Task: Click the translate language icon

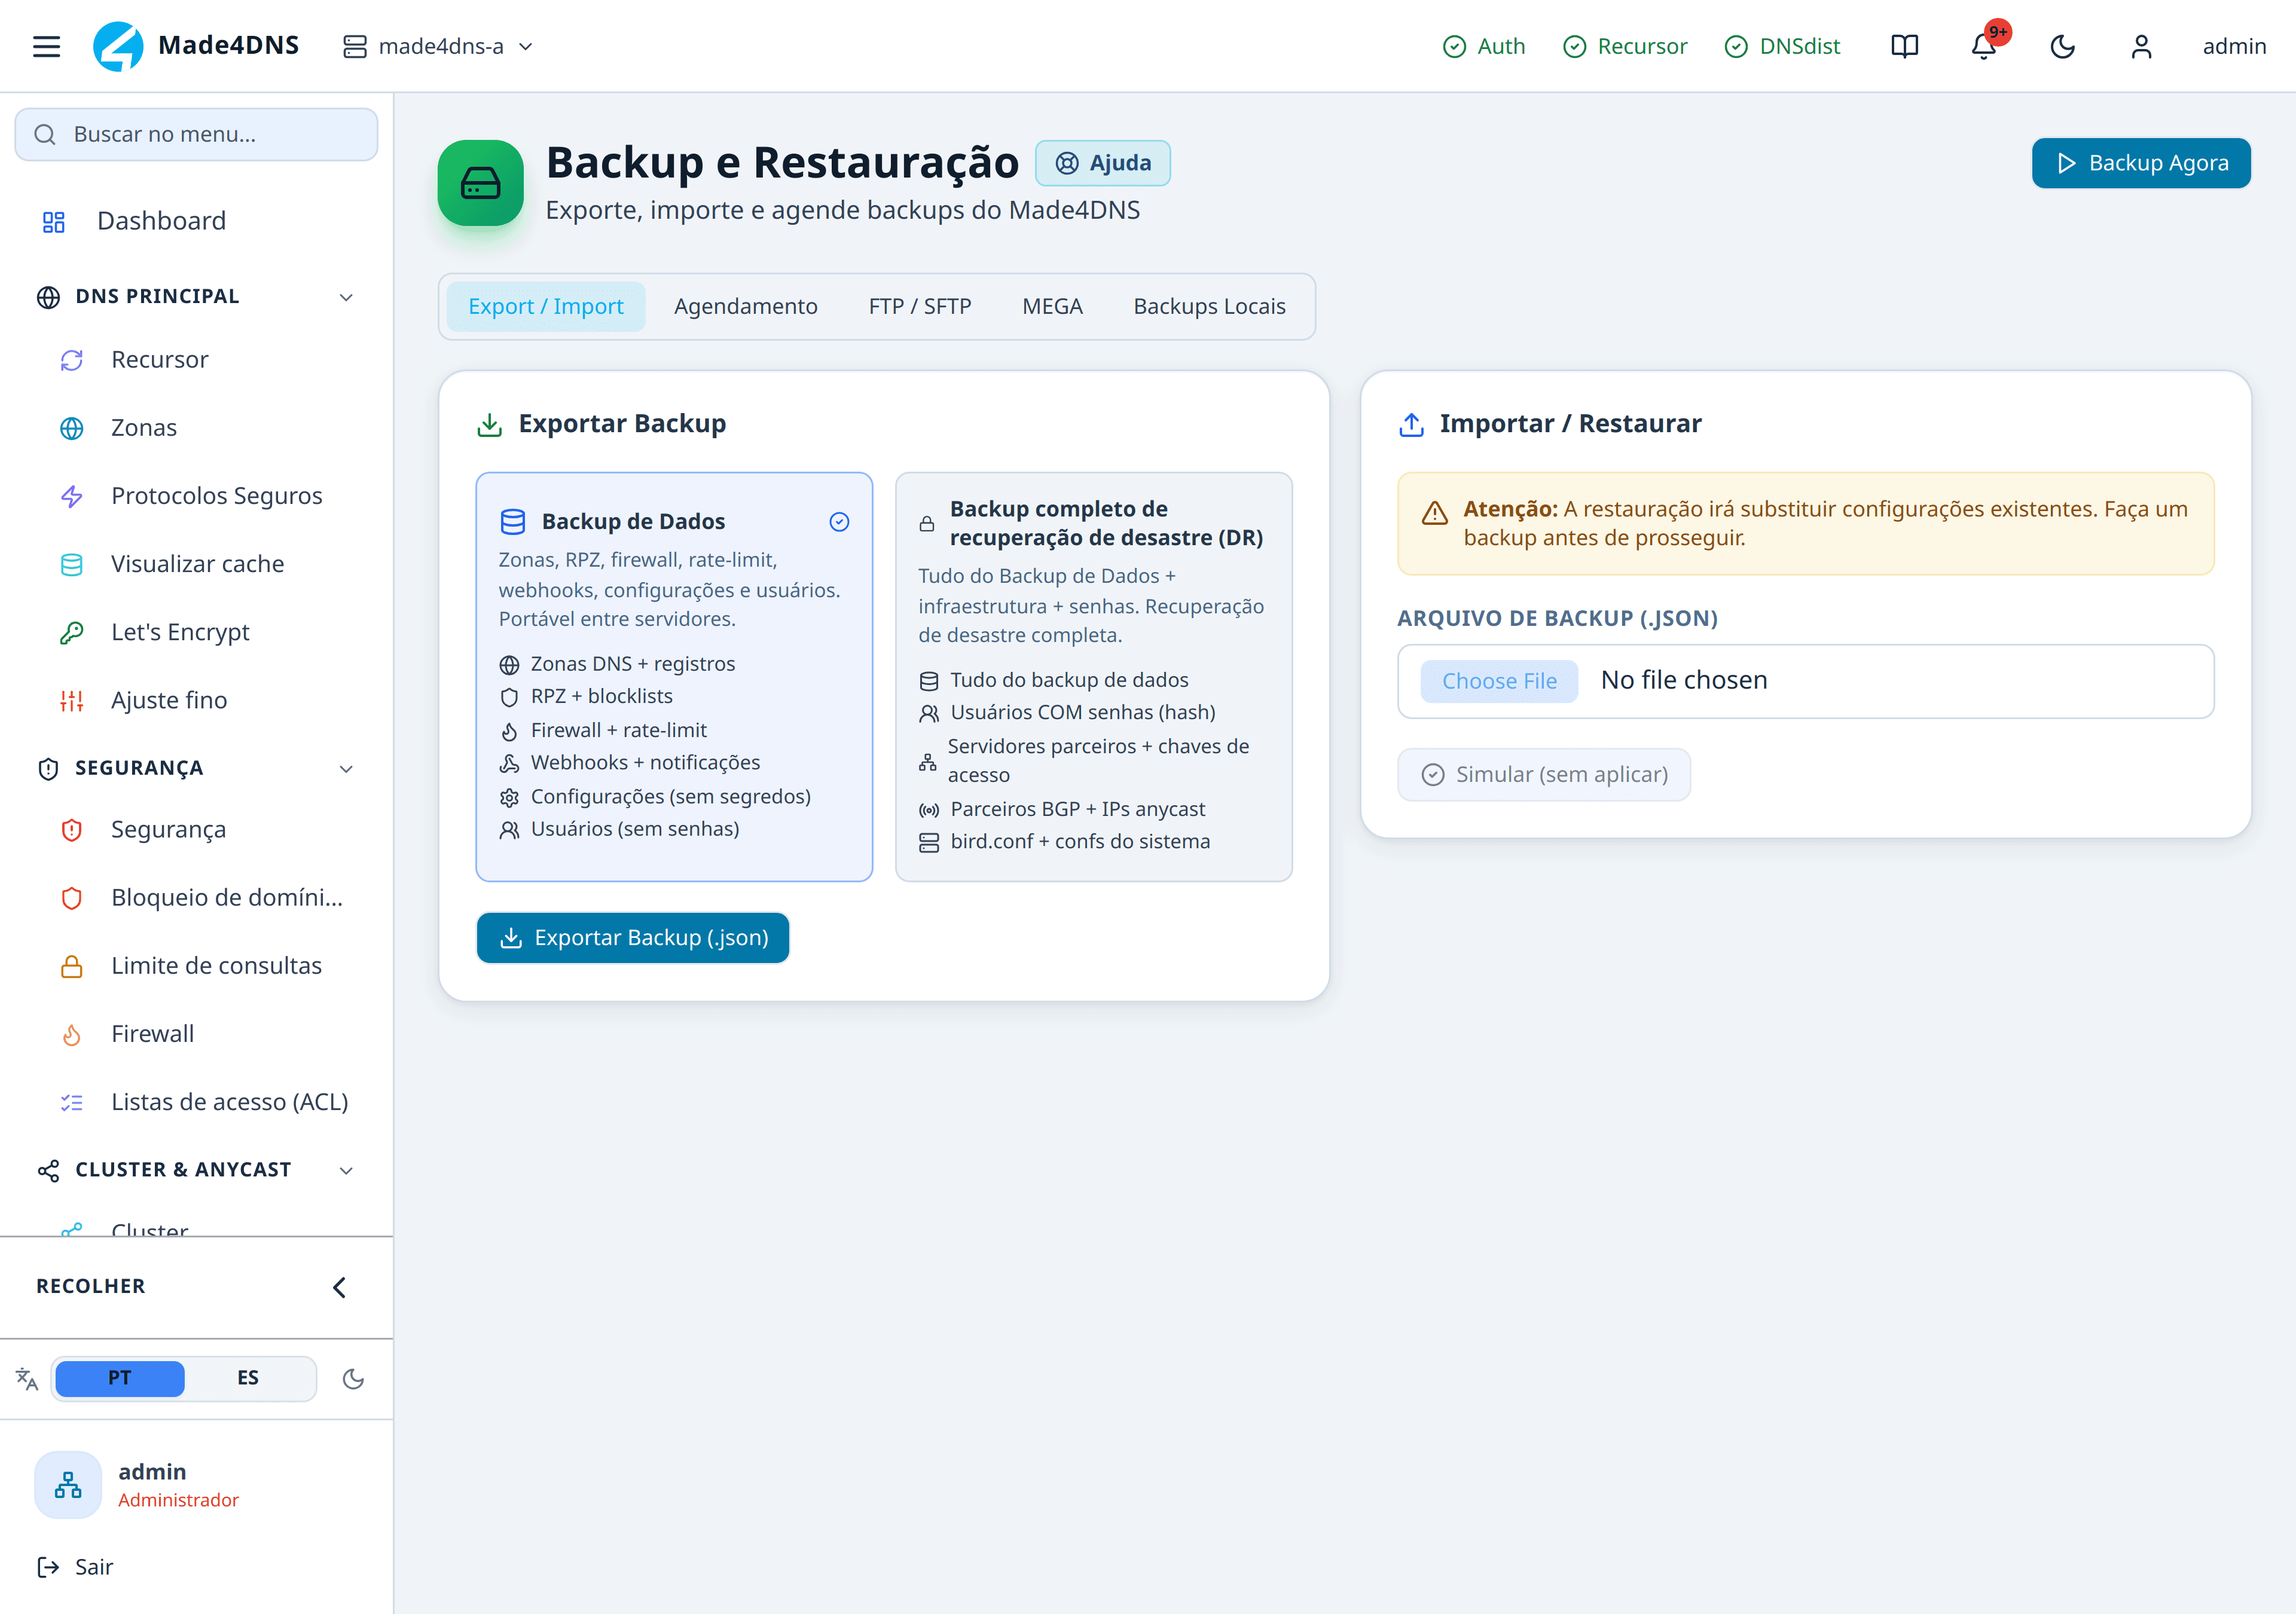Action: [27, 1379]
